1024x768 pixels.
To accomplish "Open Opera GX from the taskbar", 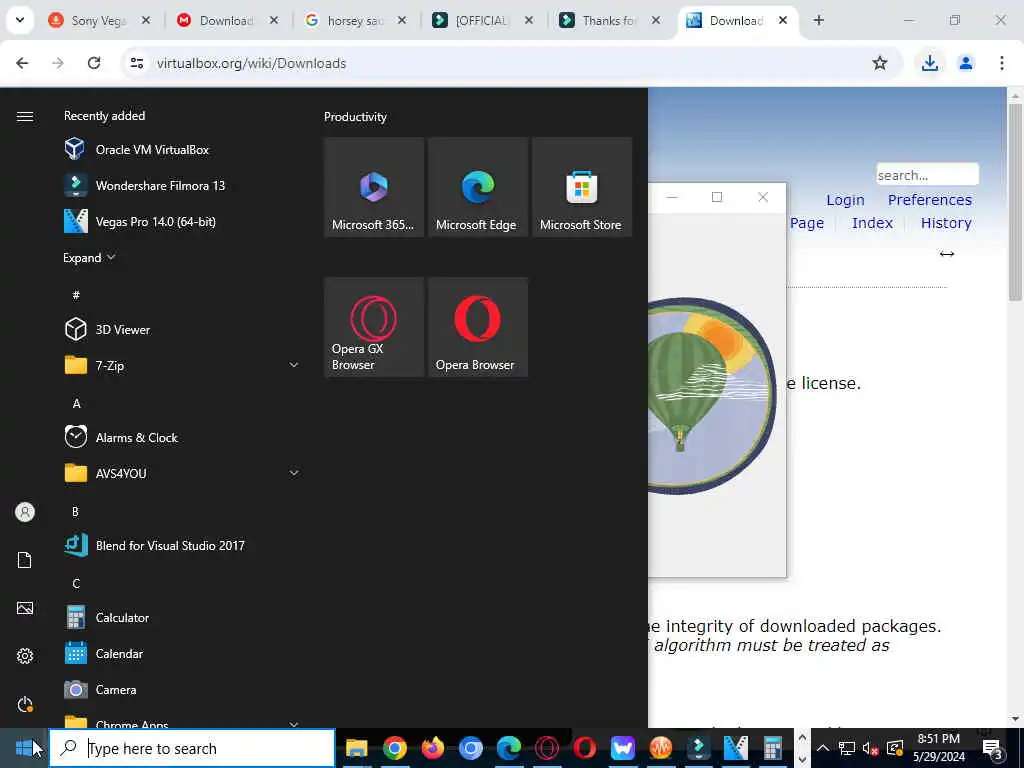I will pyautogui.click(x=547, y=748).
